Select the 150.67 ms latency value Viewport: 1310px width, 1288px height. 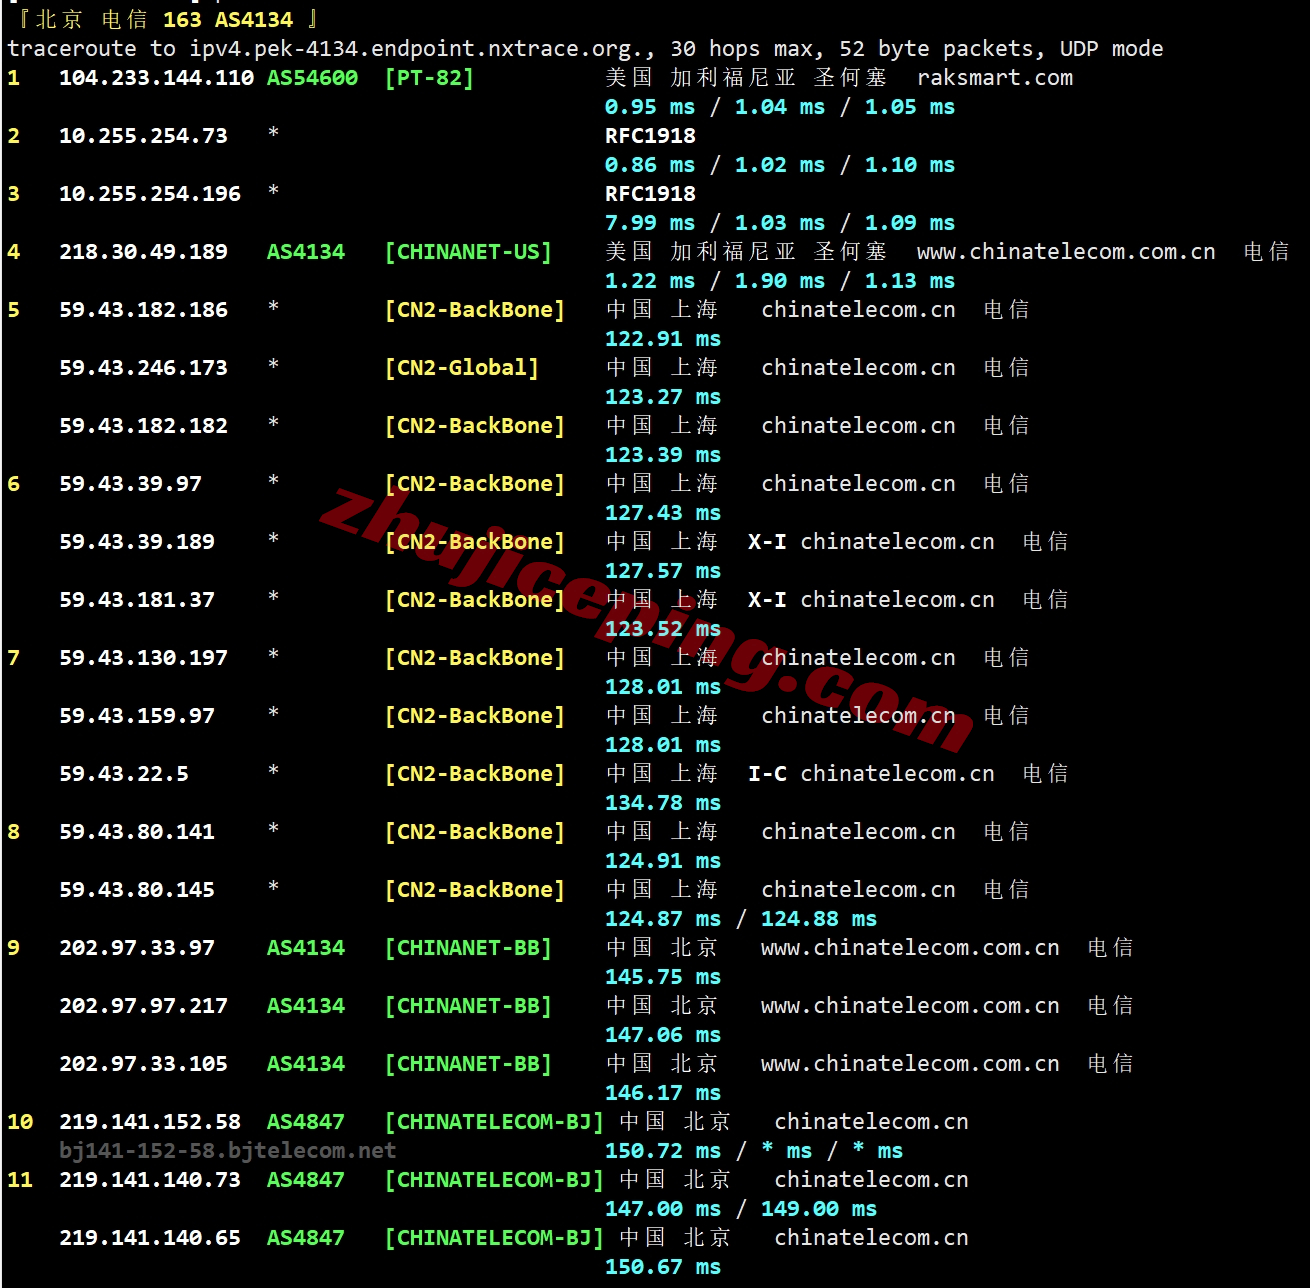[x=663, y=1267]
